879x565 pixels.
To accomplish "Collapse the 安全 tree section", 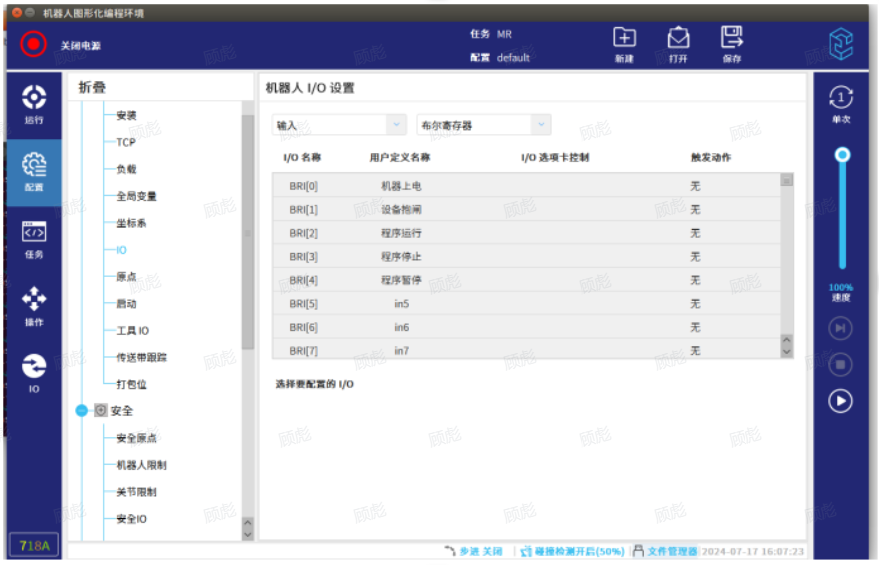I will point(82,410).
